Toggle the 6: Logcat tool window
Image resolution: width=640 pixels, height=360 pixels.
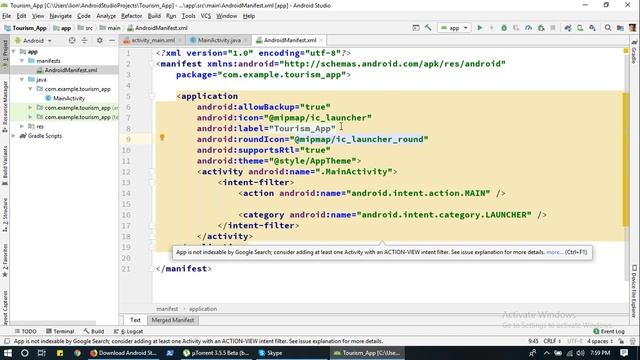coord(128,331)
